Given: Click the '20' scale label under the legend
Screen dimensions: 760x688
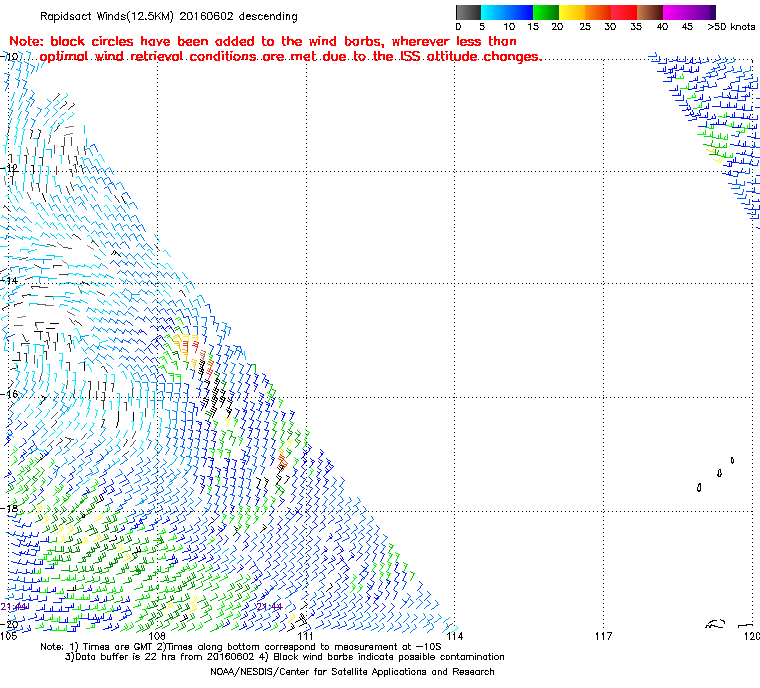Looking at the screenshot, I should tap(557, 27).
